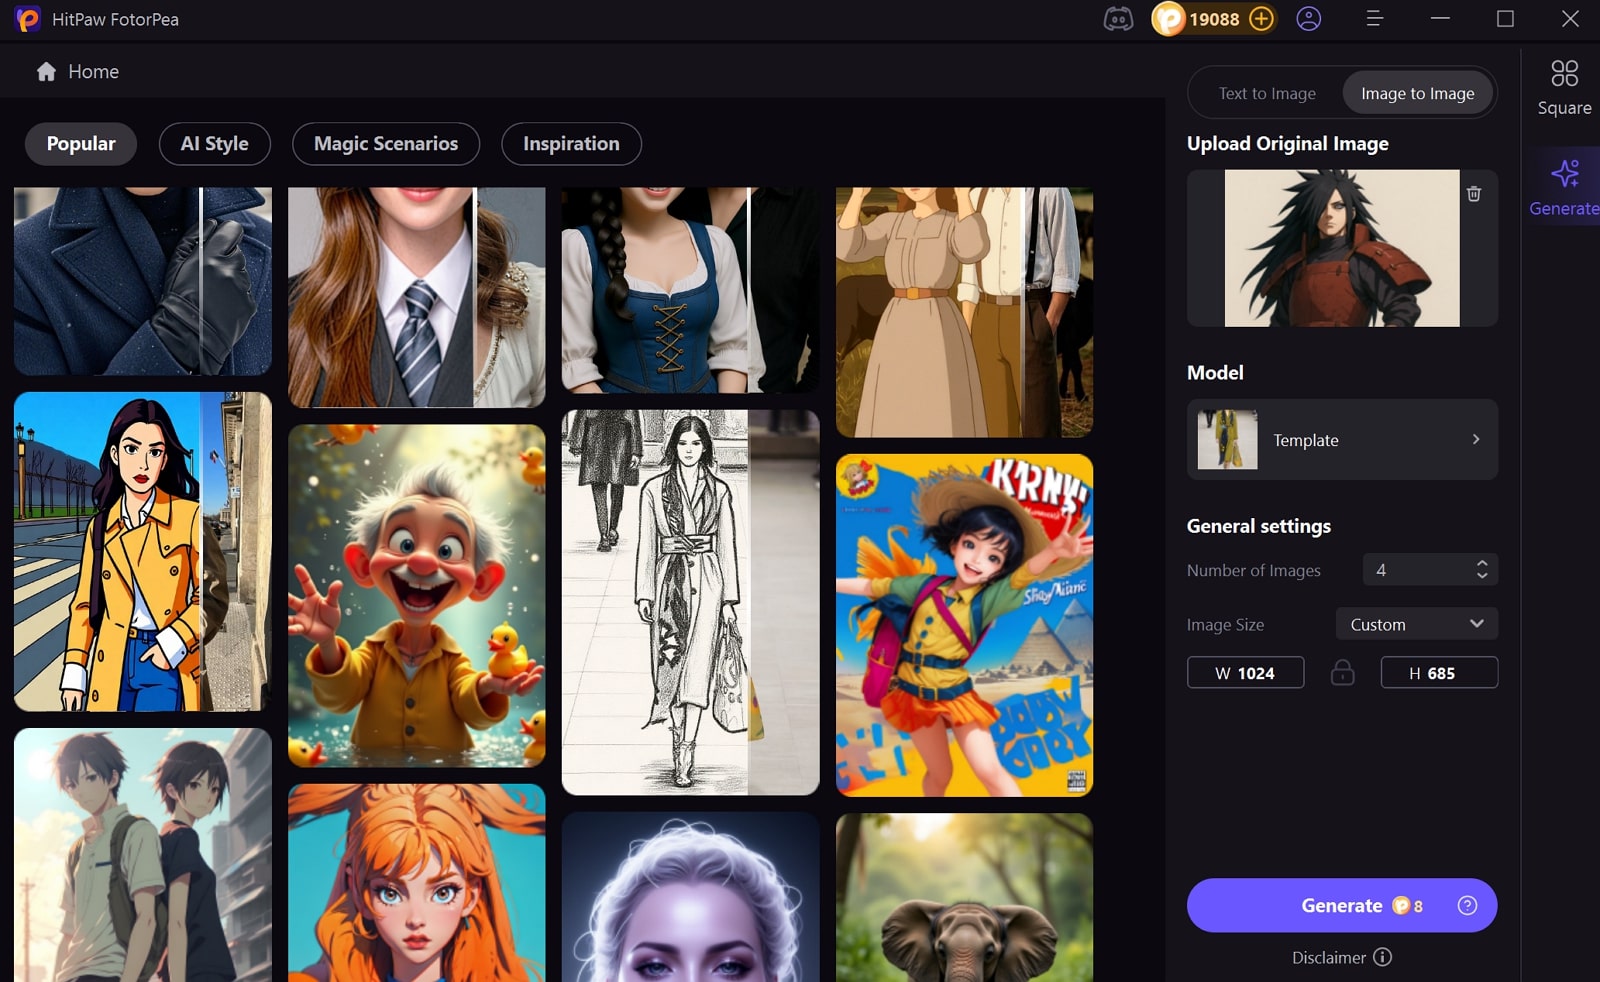Click the uploaded anime warrior image preview
Image resolution: width=1600 pixels, height=982 pixels.
pos(1342,248)
